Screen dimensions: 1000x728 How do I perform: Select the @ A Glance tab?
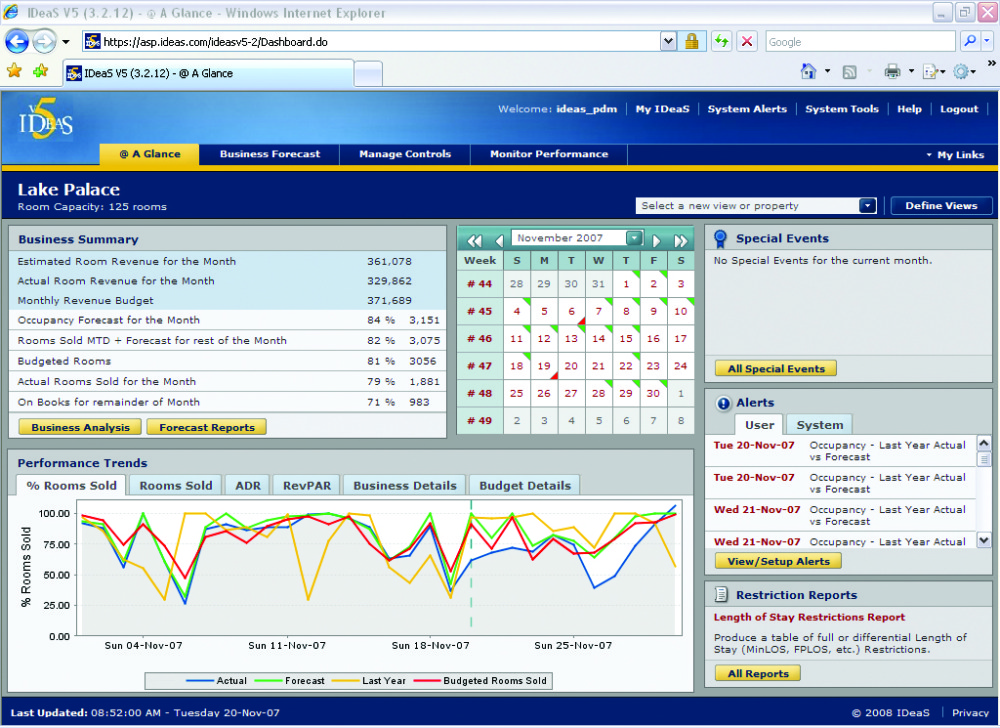(x=149, y=154)
